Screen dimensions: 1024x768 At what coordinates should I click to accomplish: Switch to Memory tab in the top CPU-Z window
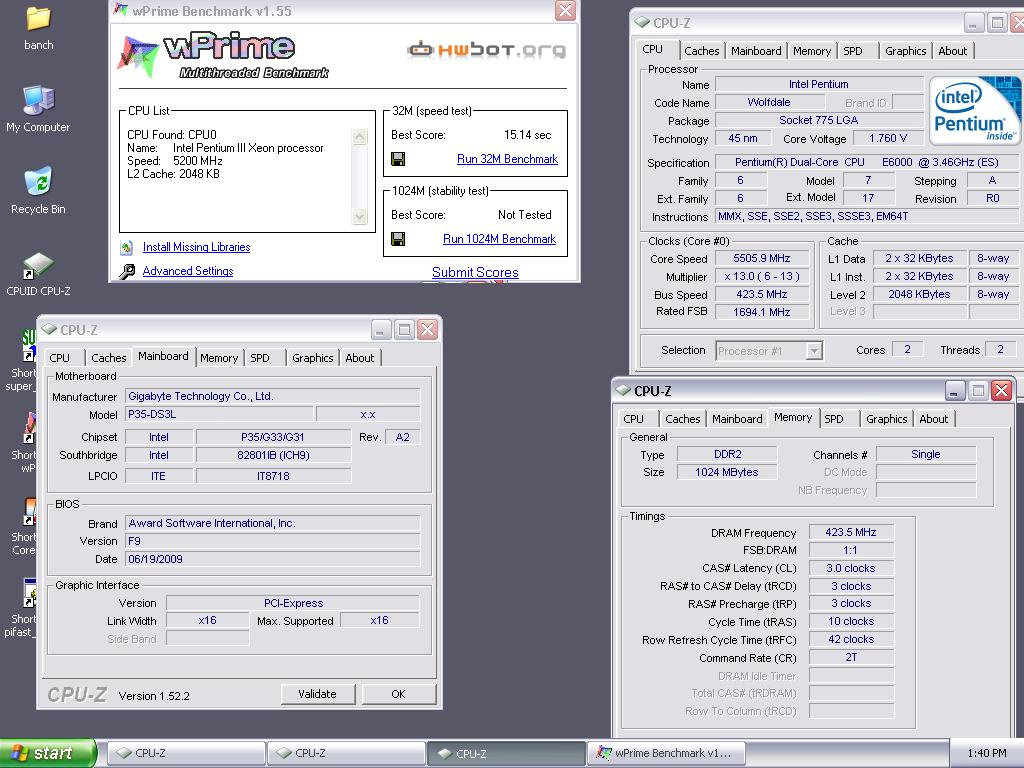pyautogui.click(x=812, y=51)
